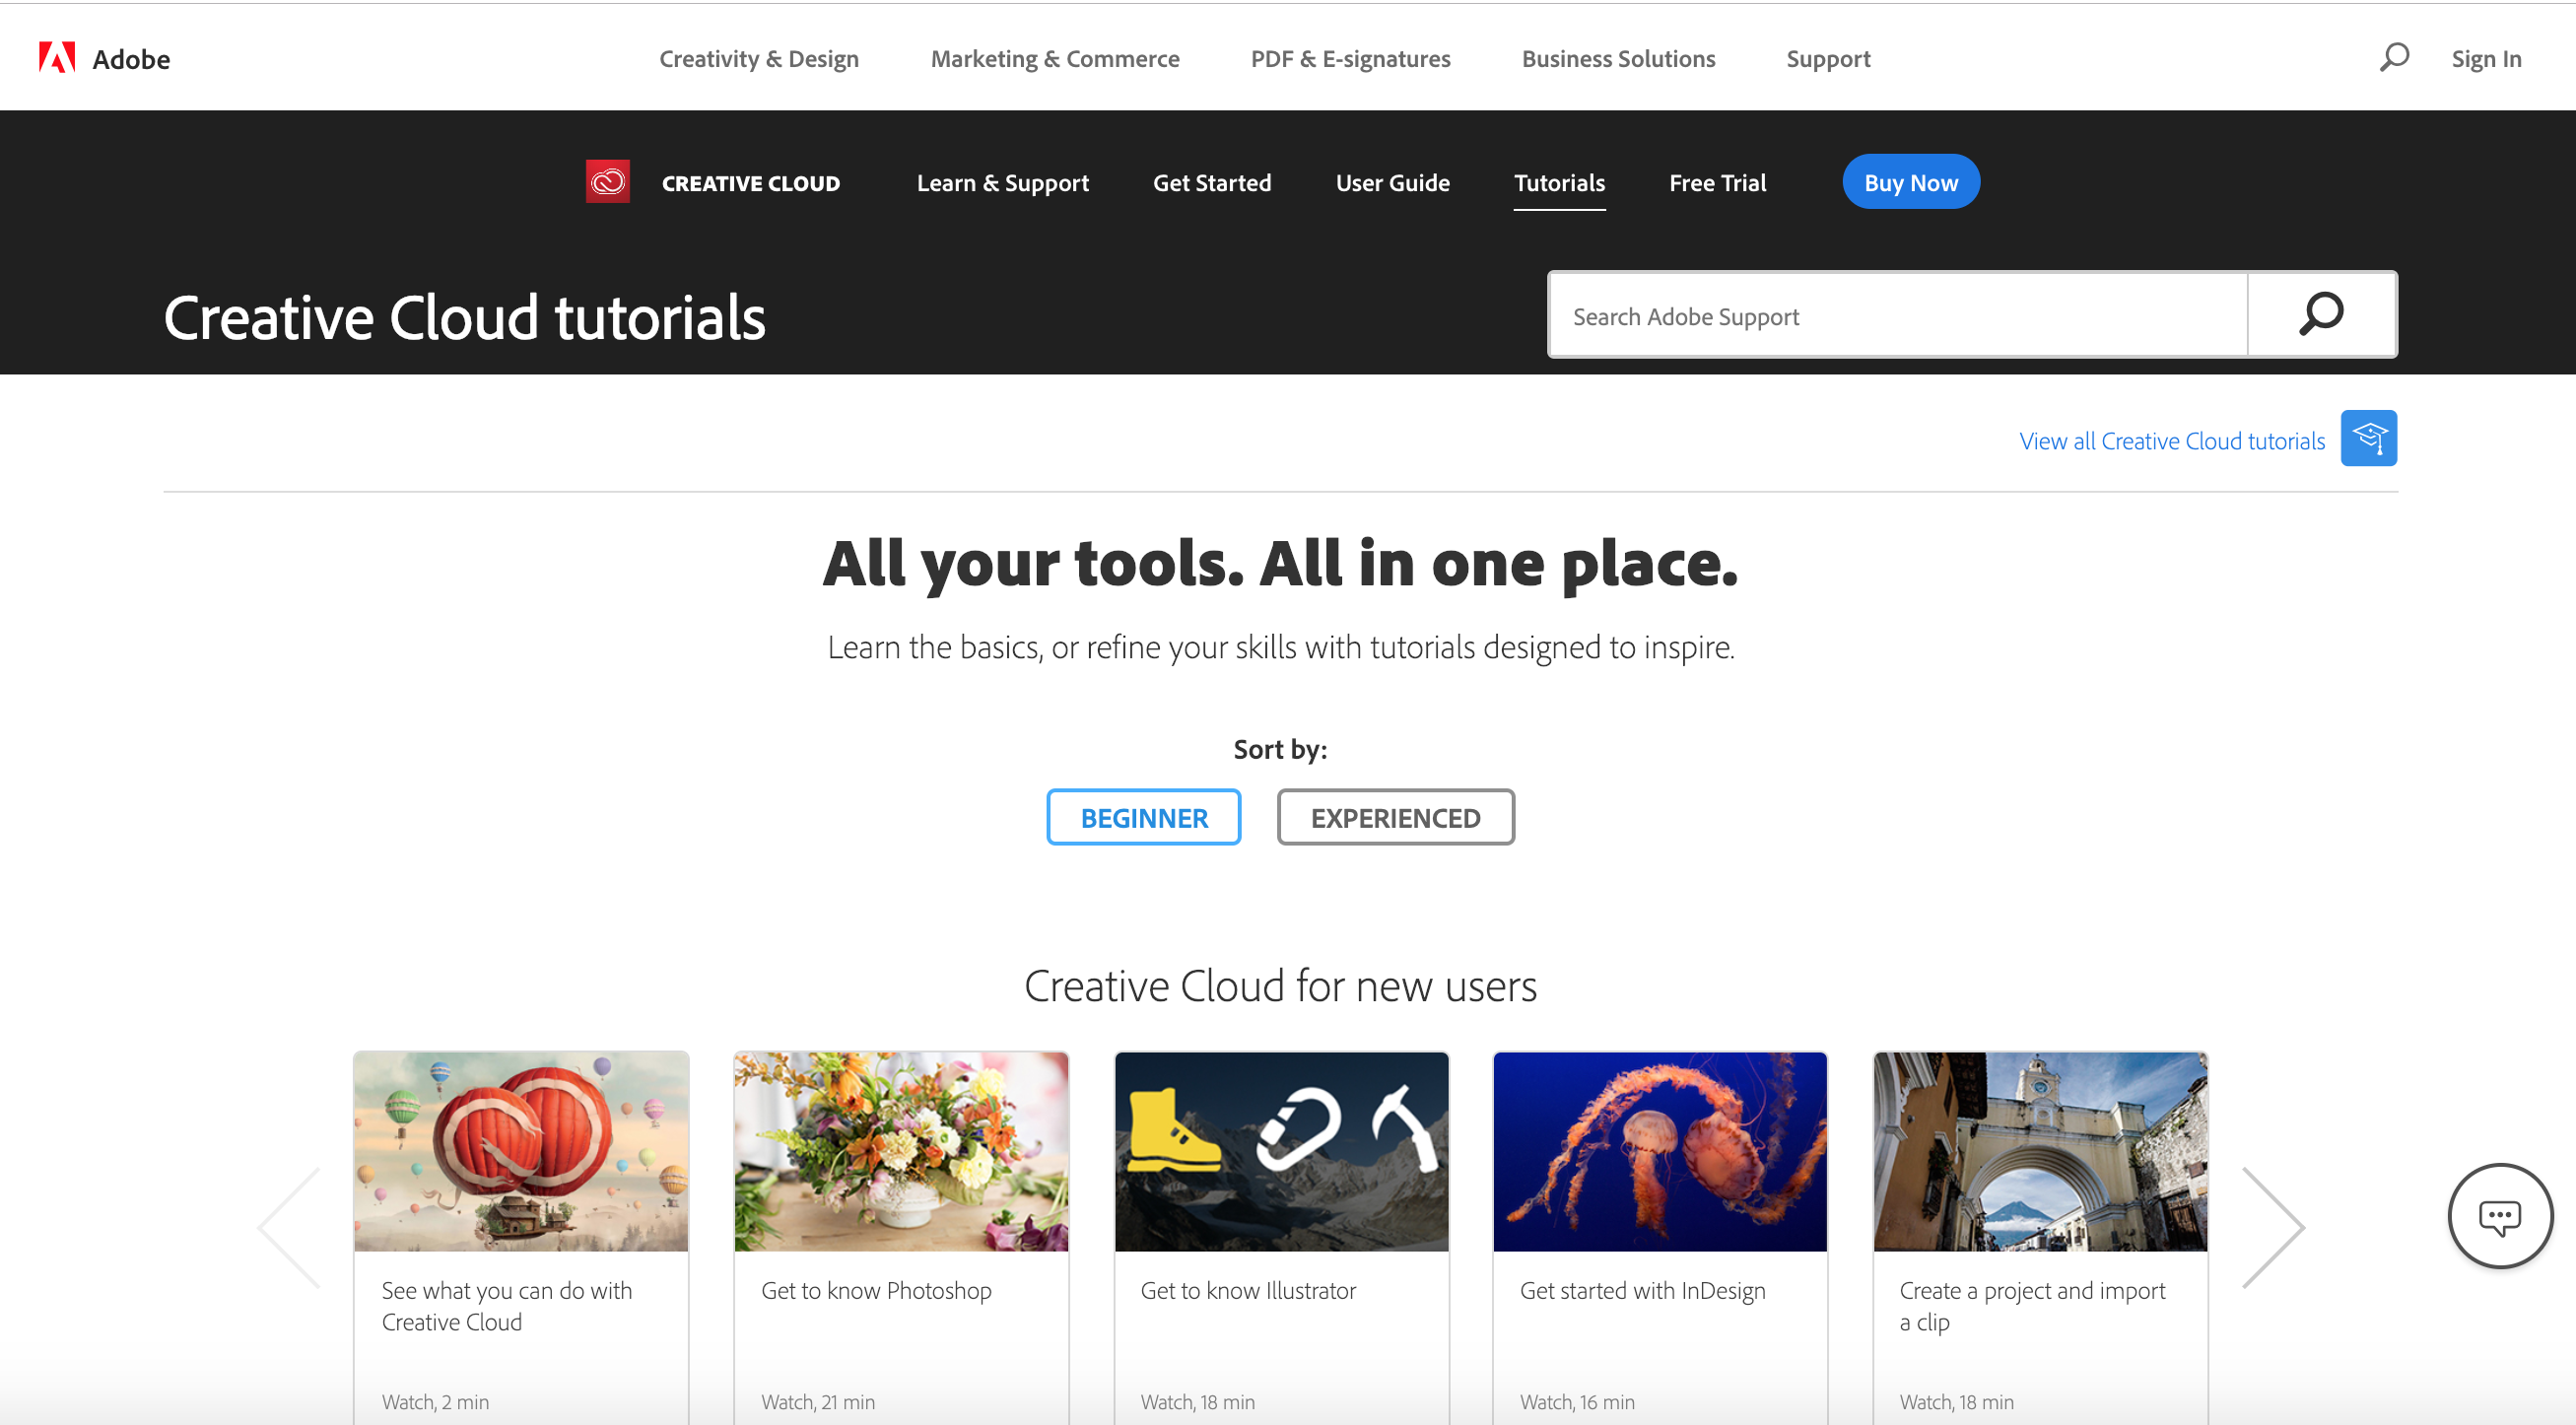Submit search with the magnifier button
The image size is (2576, 1425).
point(2322,314)
